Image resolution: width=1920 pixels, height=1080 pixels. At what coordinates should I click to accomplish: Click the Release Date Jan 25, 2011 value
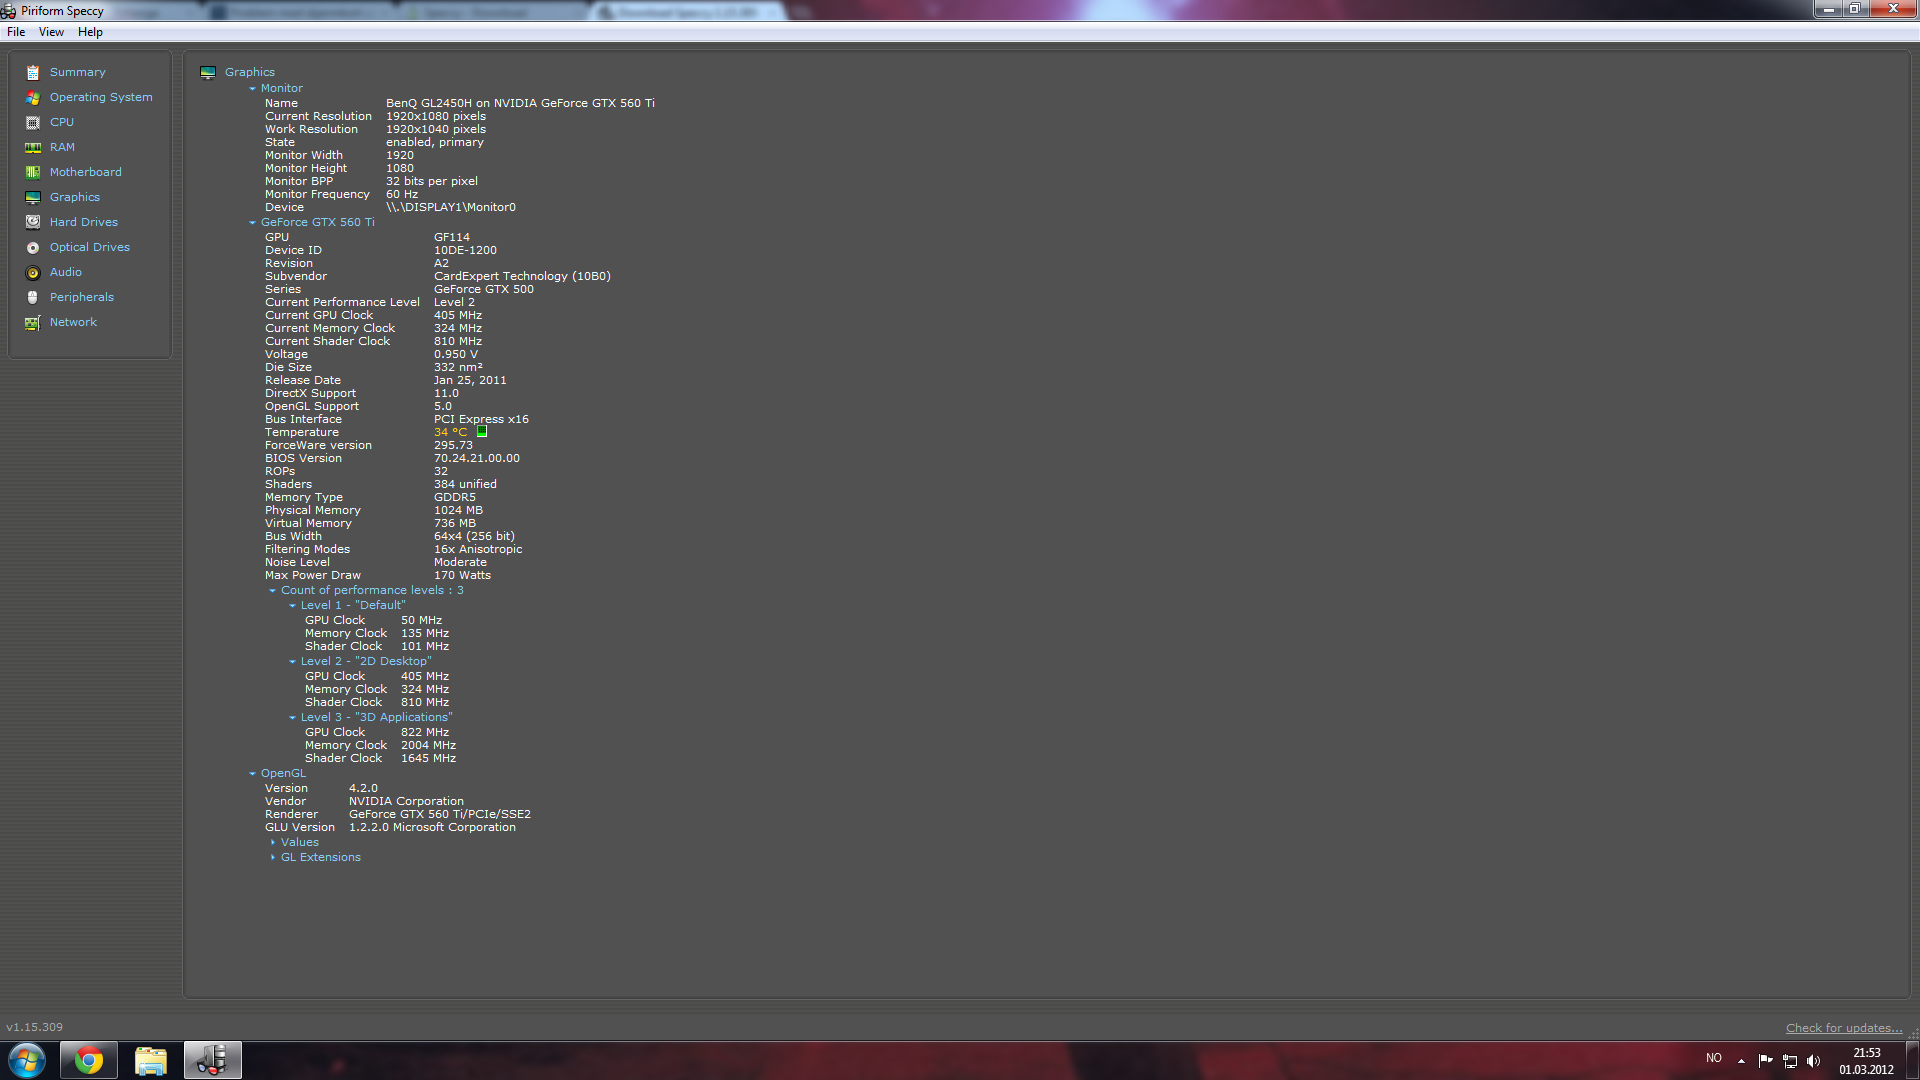click(470, 380)
